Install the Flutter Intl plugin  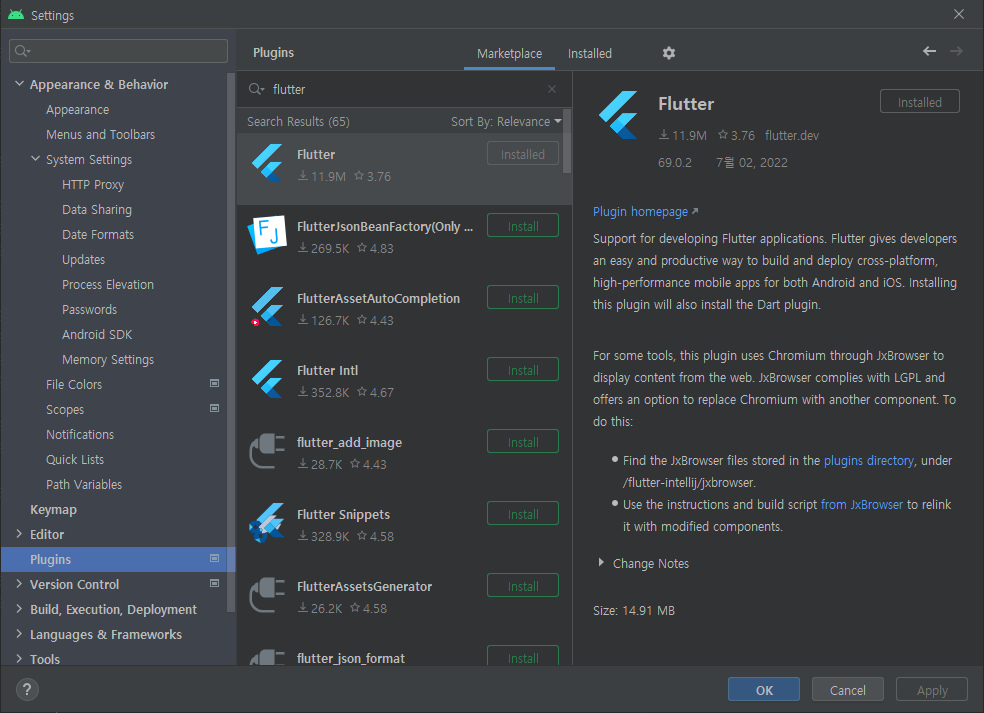point(523,370)
